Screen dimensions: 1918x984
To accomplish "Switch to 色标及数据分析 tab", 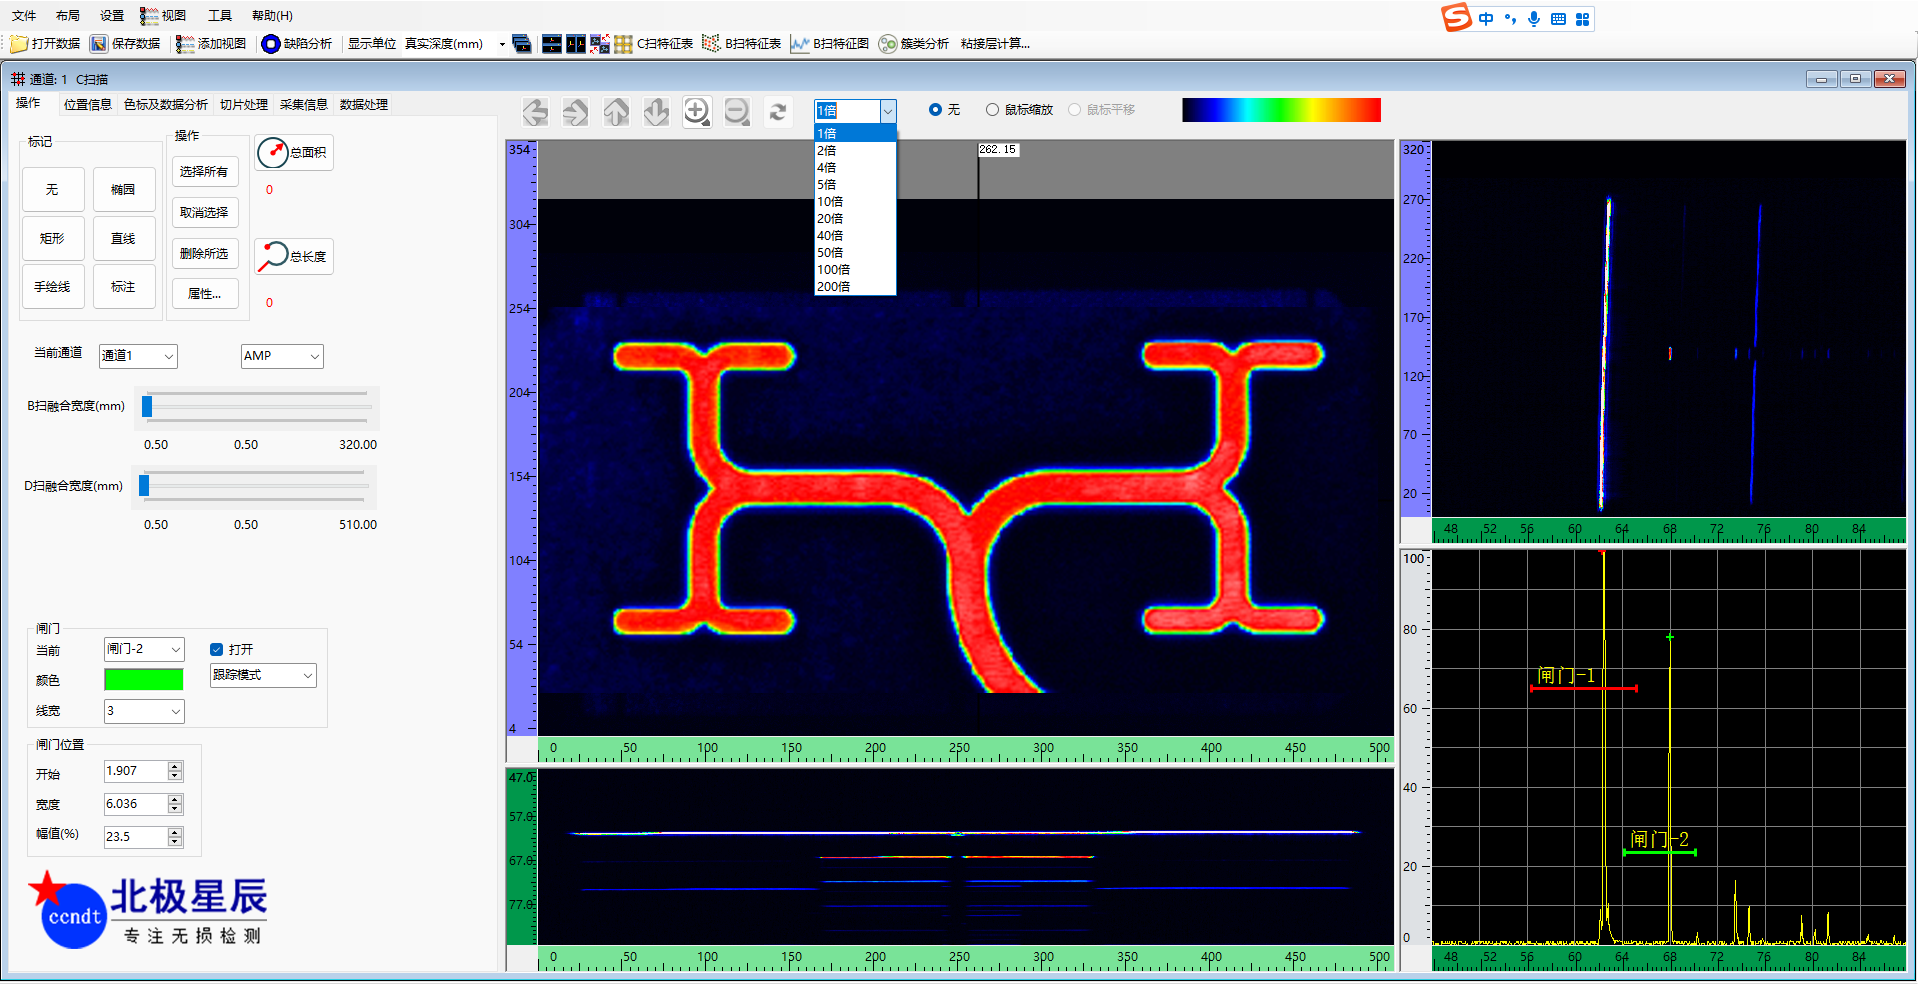I will [166, 105].
